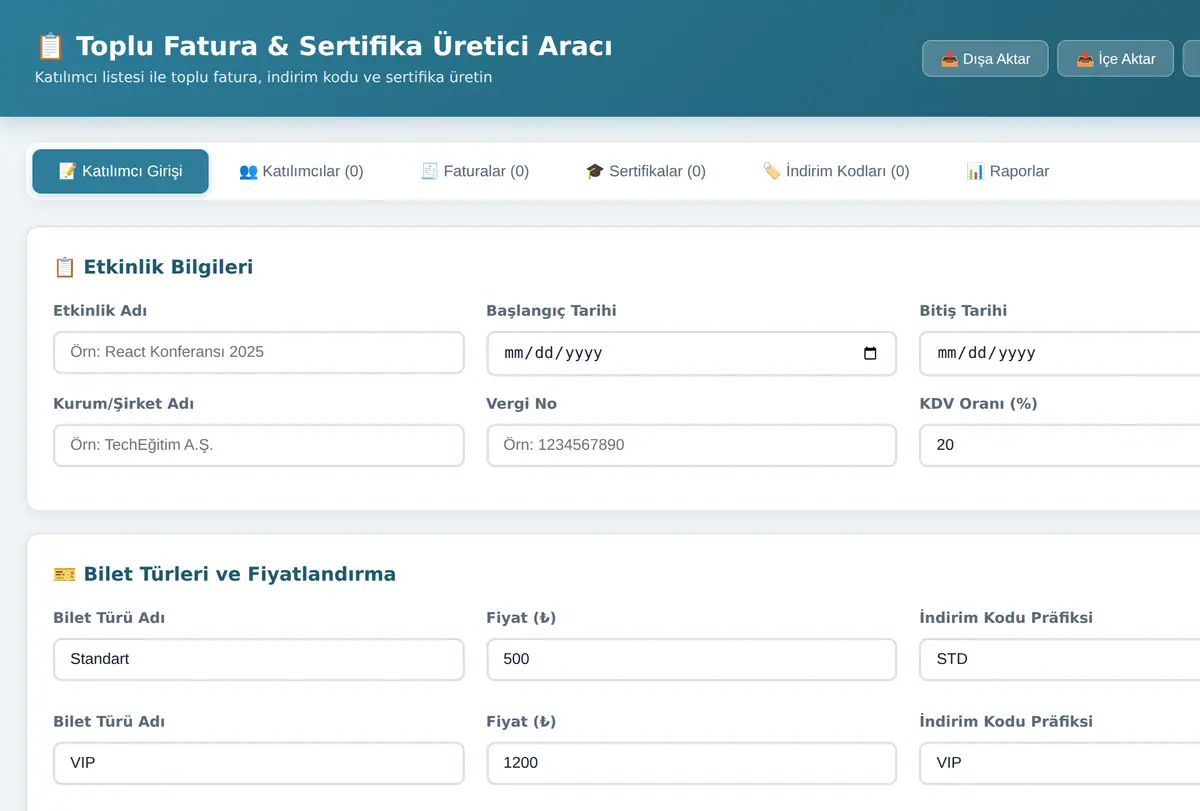This screenshot has height=811, width=1200.
Task: Open the Sertifikalar (0) tab
Action: (646, 171)
